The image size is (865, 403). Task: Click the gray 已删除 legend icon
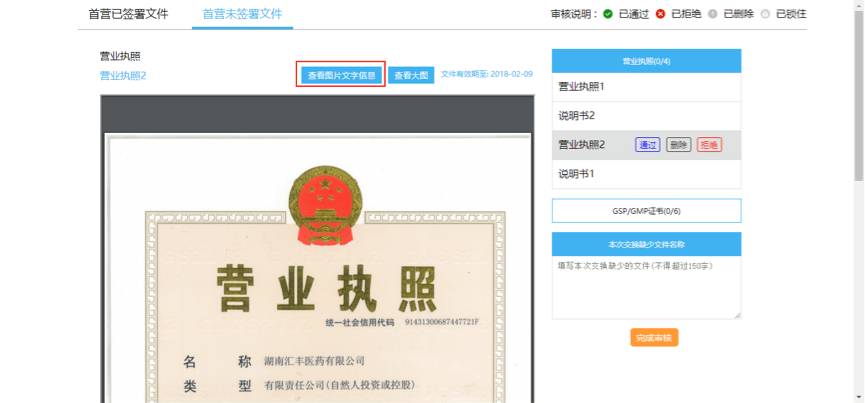[712, 14]
